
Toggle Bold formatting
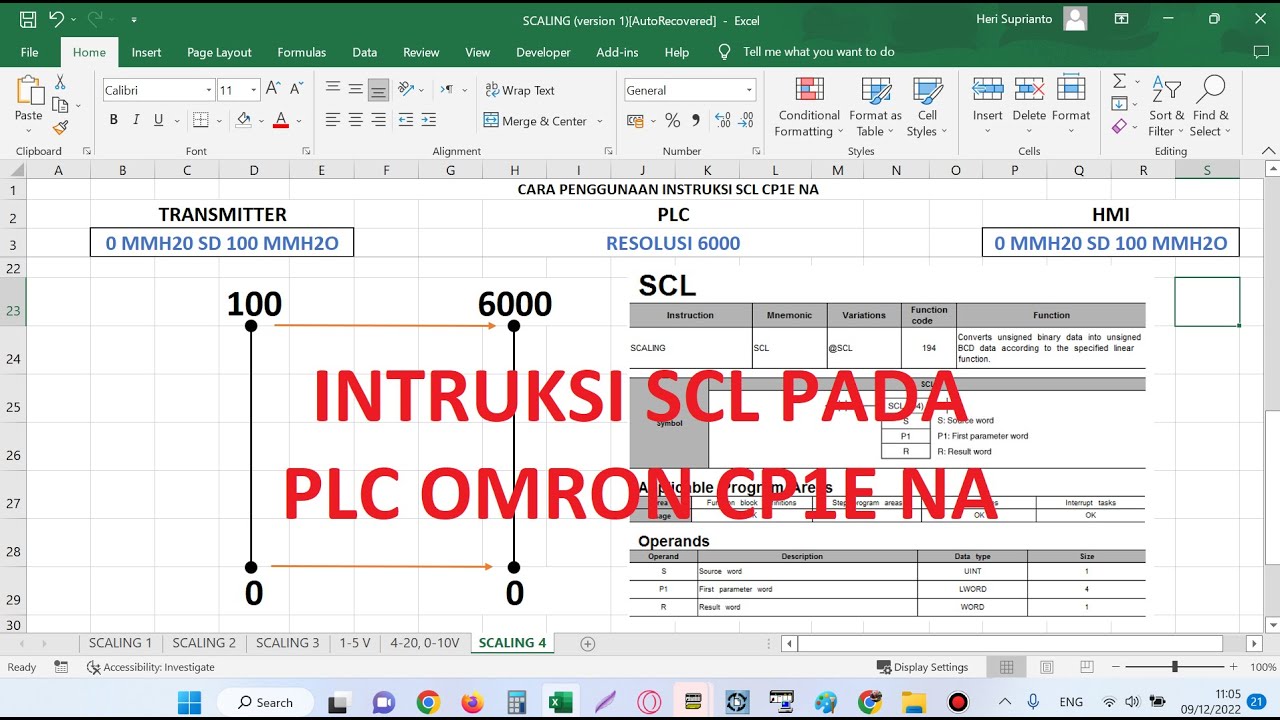point(114,120)
